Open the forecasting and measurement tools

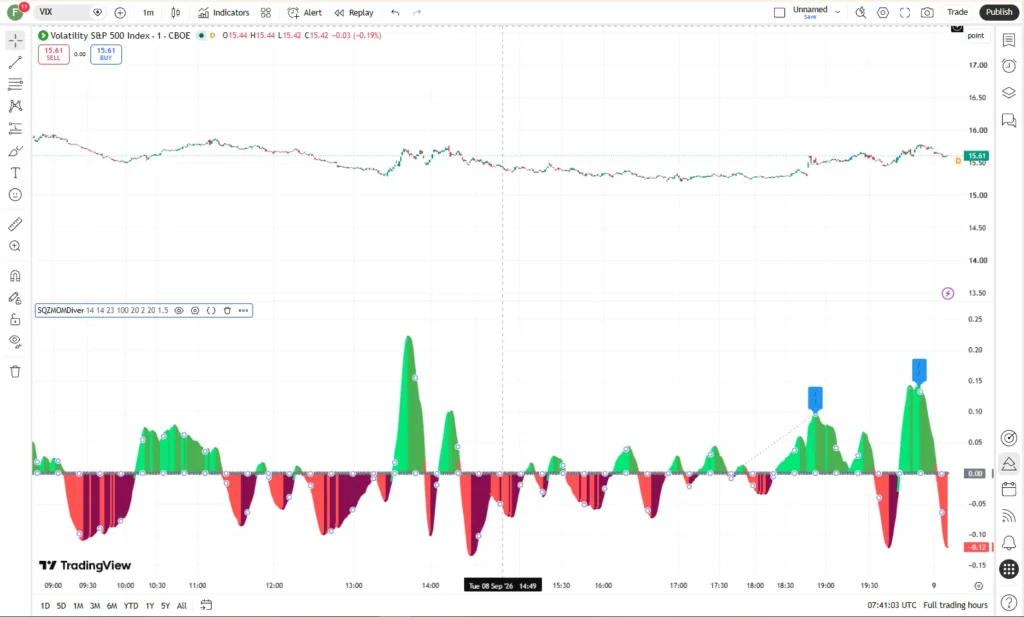click(15, 129)
